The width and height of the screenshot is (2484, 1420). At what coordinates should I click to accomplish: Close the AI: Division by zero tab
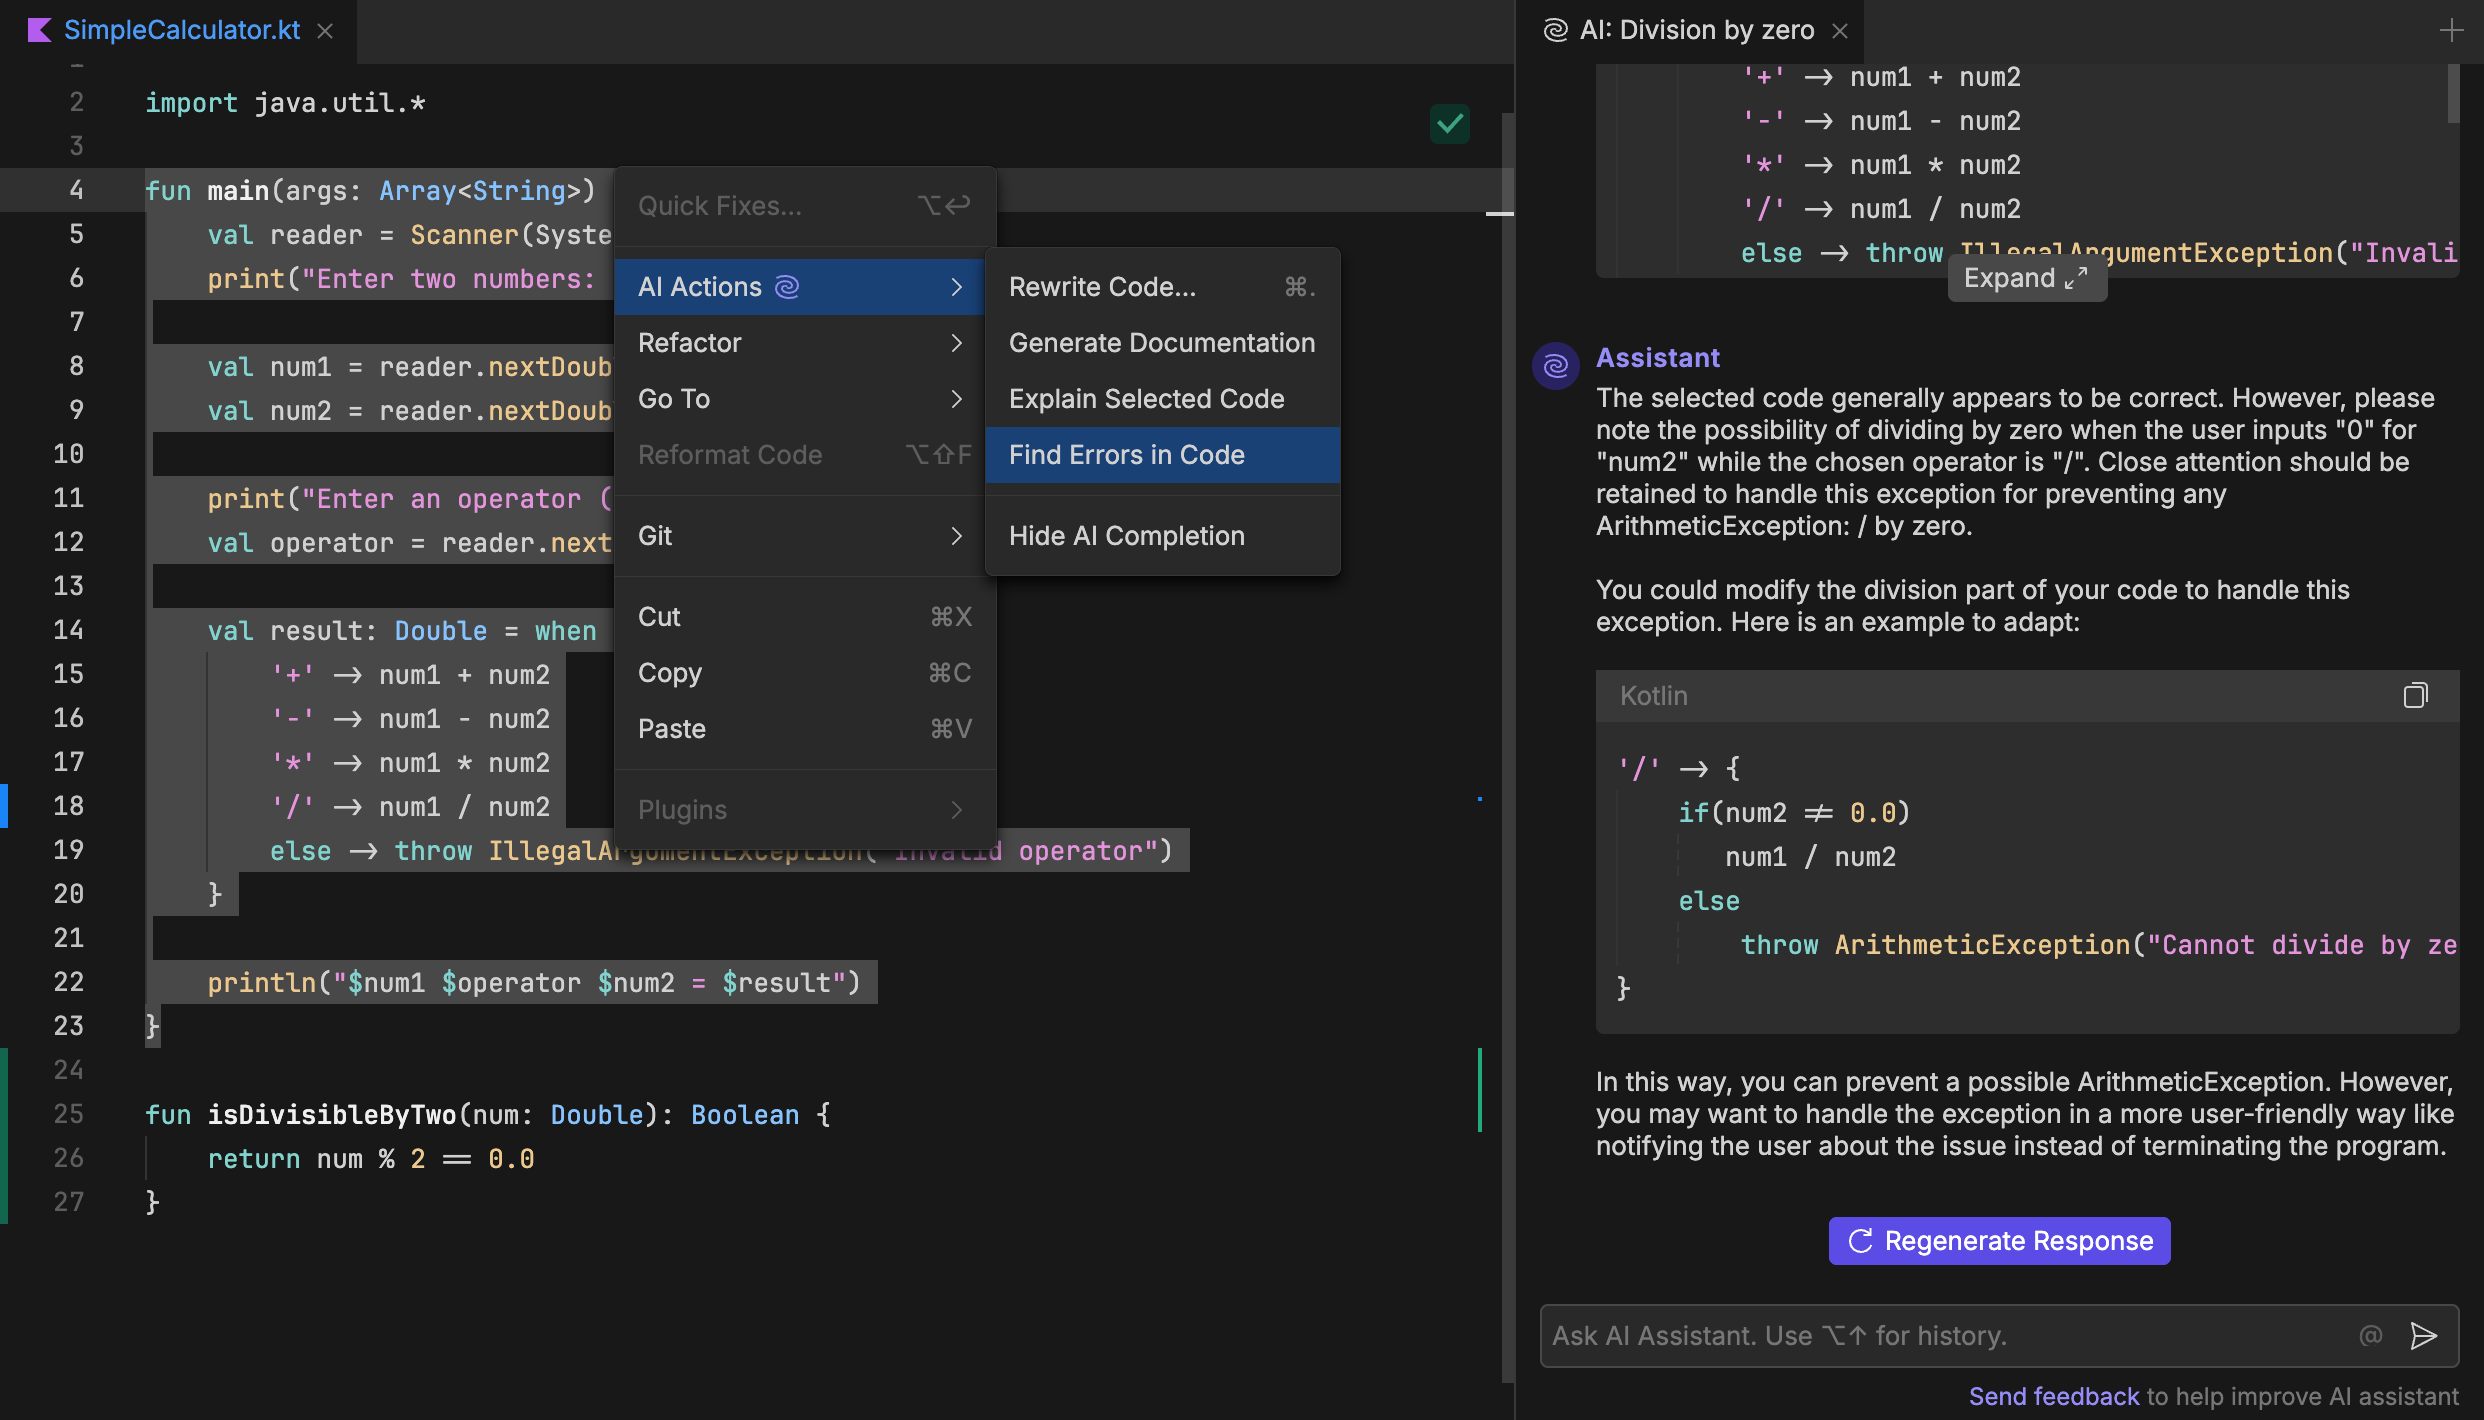coord(1840,31)
